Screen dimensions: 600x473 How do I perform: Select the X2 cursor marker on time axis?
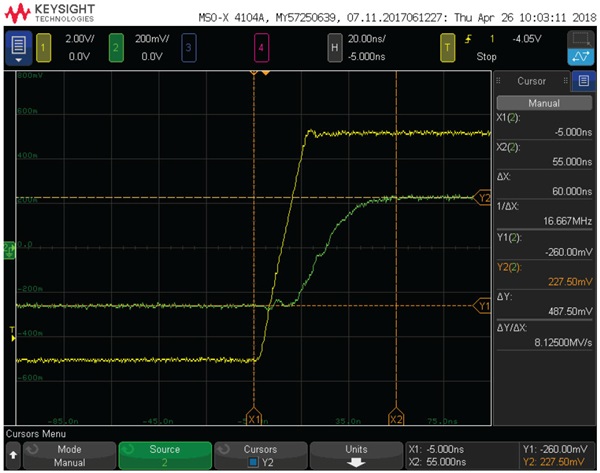[x=396, y=417]
